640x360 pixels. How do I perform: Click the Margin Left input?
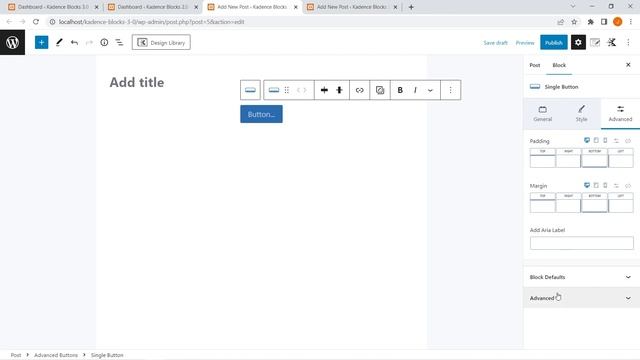621,206
